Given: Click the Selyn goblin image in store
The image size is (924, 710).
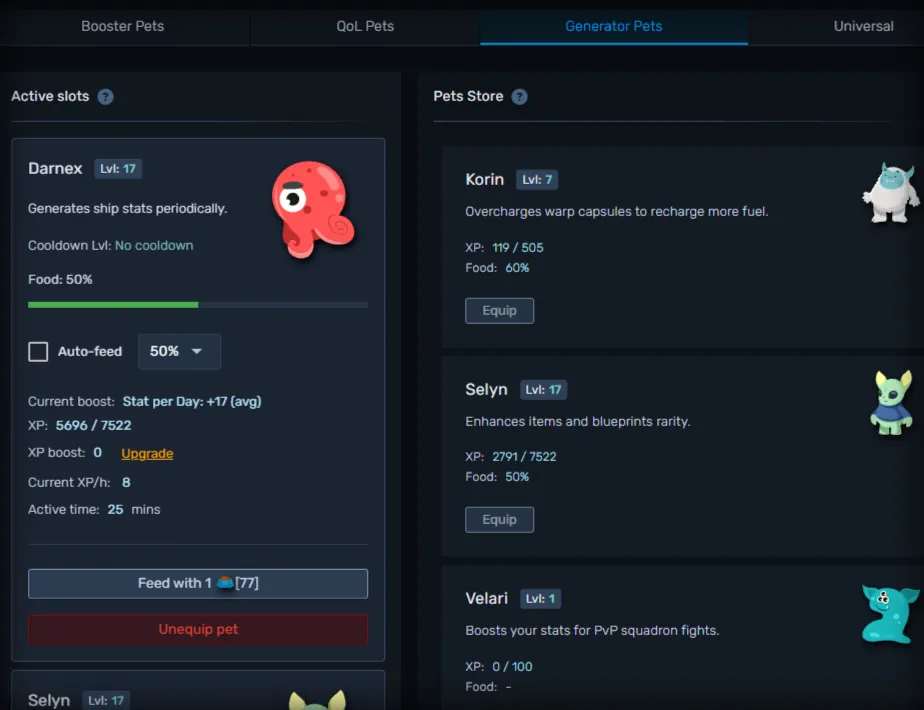Looking at the screenshot, I should [892, 403].
